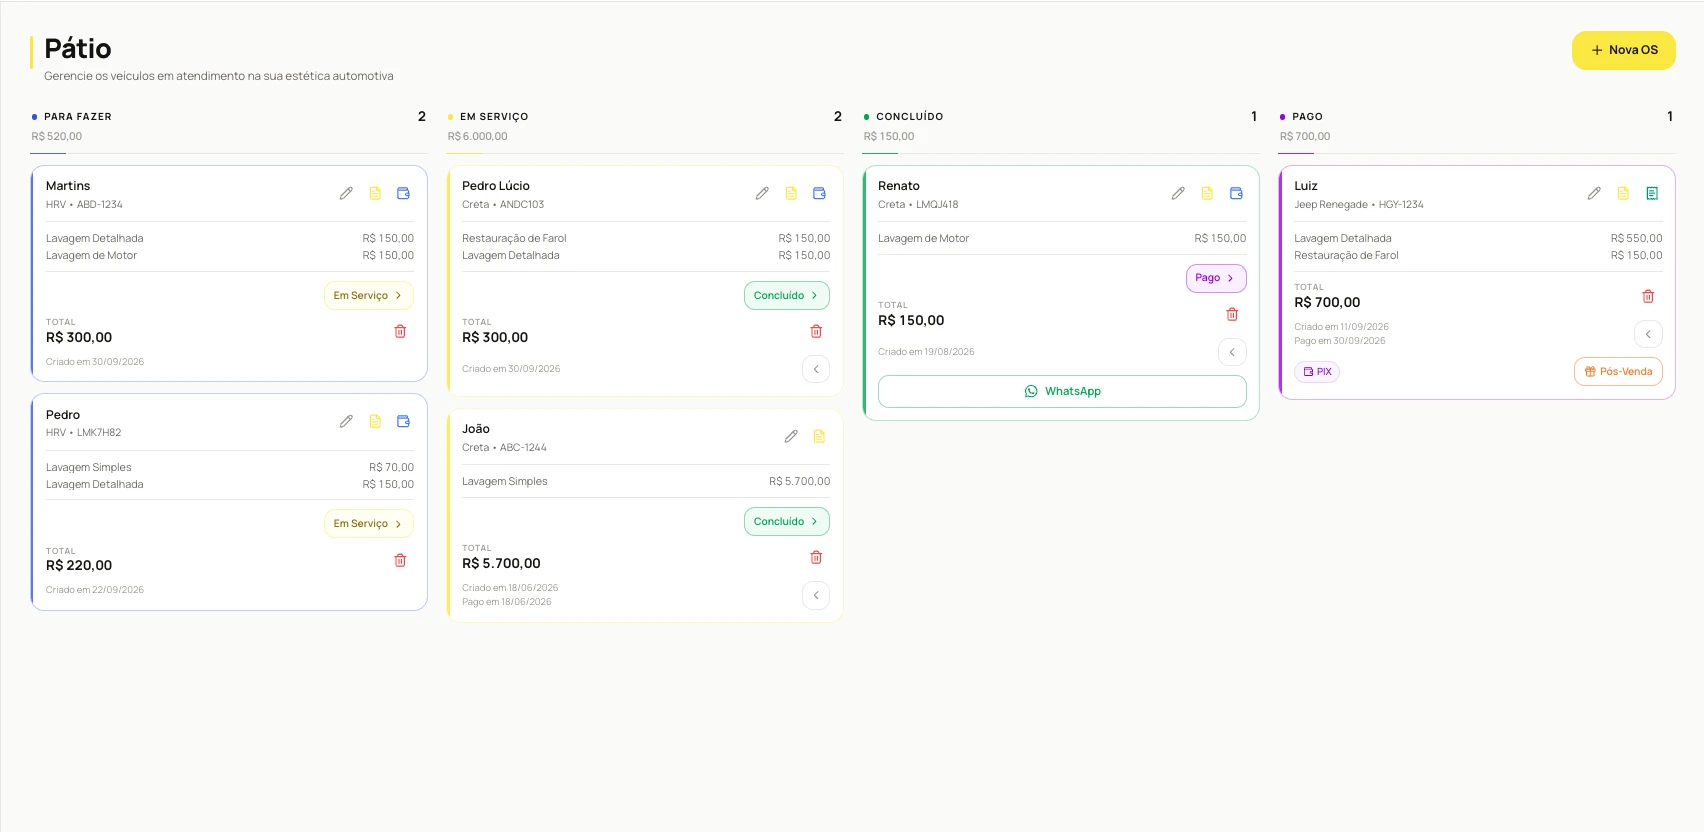The height and width of the screenshot is (832, 1704).
Task: Open notes icon on Pedro Lúcio card
Action: [791, 193]
